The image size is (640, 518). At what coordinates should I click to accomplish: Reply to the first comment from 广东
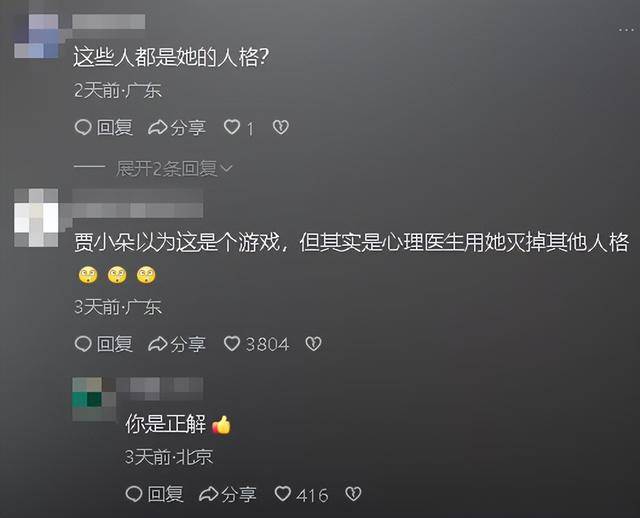click(x=104, y=127)
